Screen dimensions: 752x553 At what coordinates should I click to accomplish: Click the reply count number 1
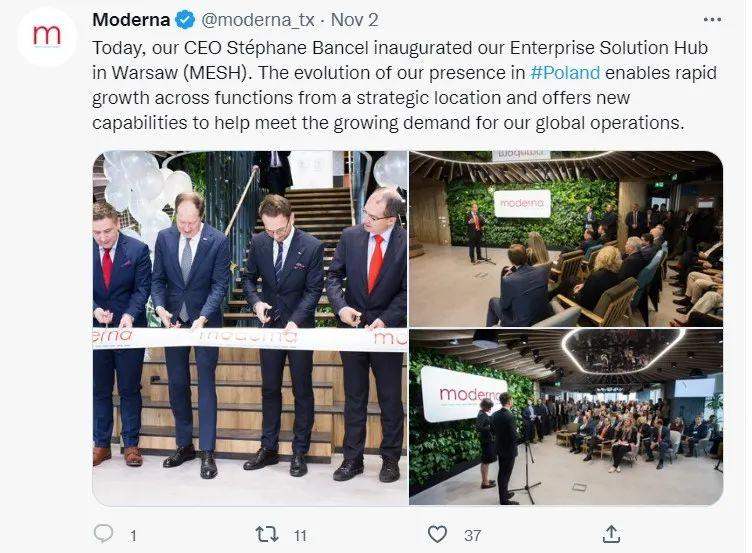(133, 535)
